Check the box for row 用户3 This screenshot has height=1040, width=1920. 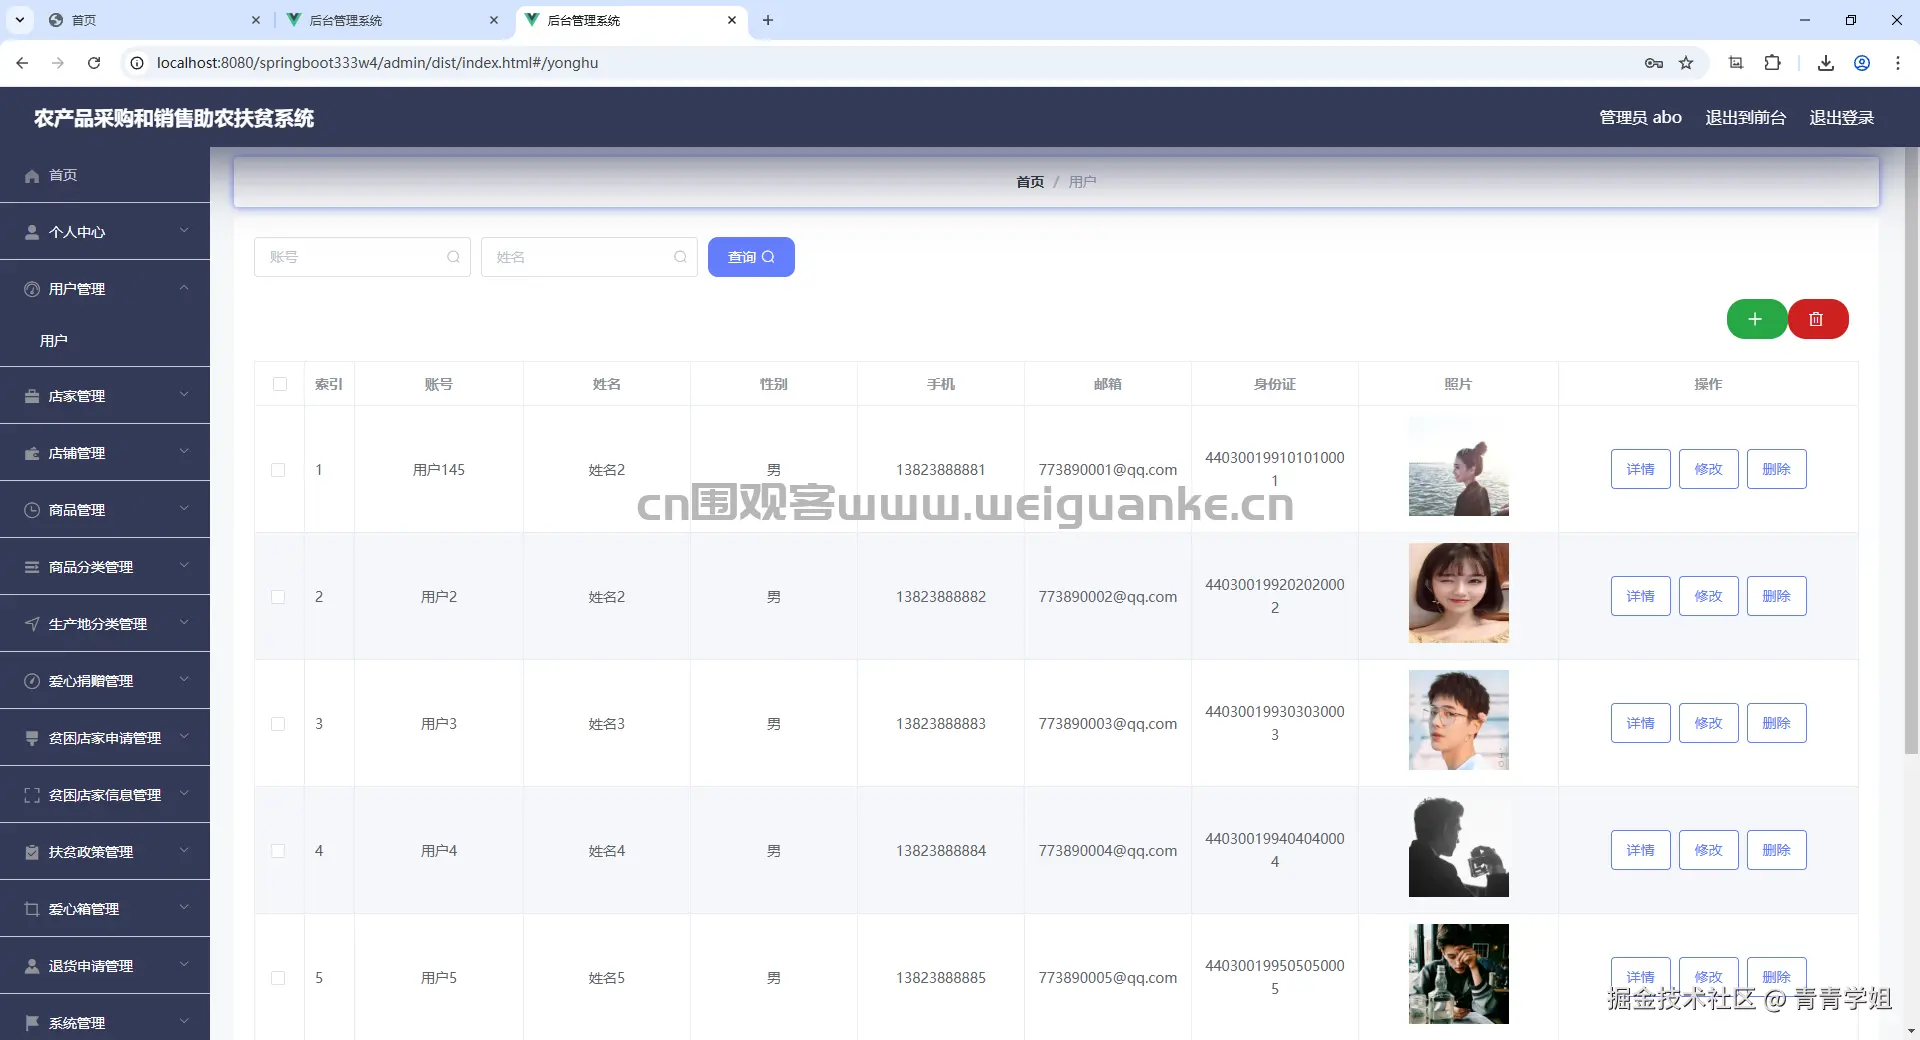278,724
